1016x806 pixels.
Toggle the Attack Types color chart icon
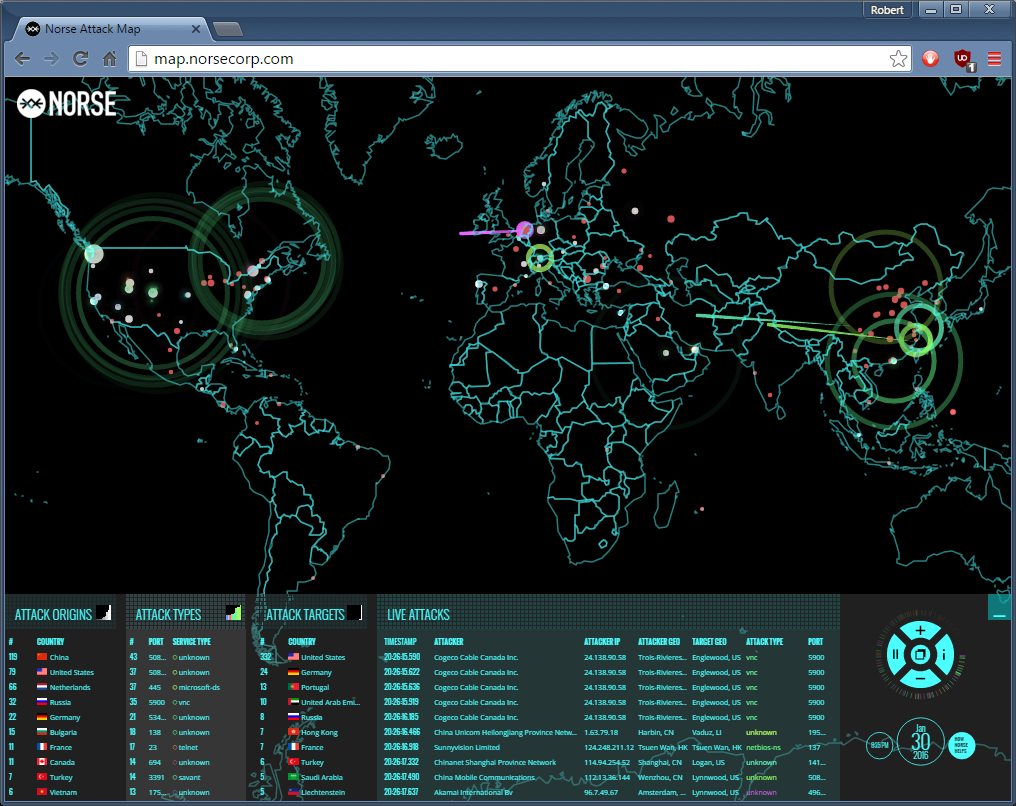[233, 612]
